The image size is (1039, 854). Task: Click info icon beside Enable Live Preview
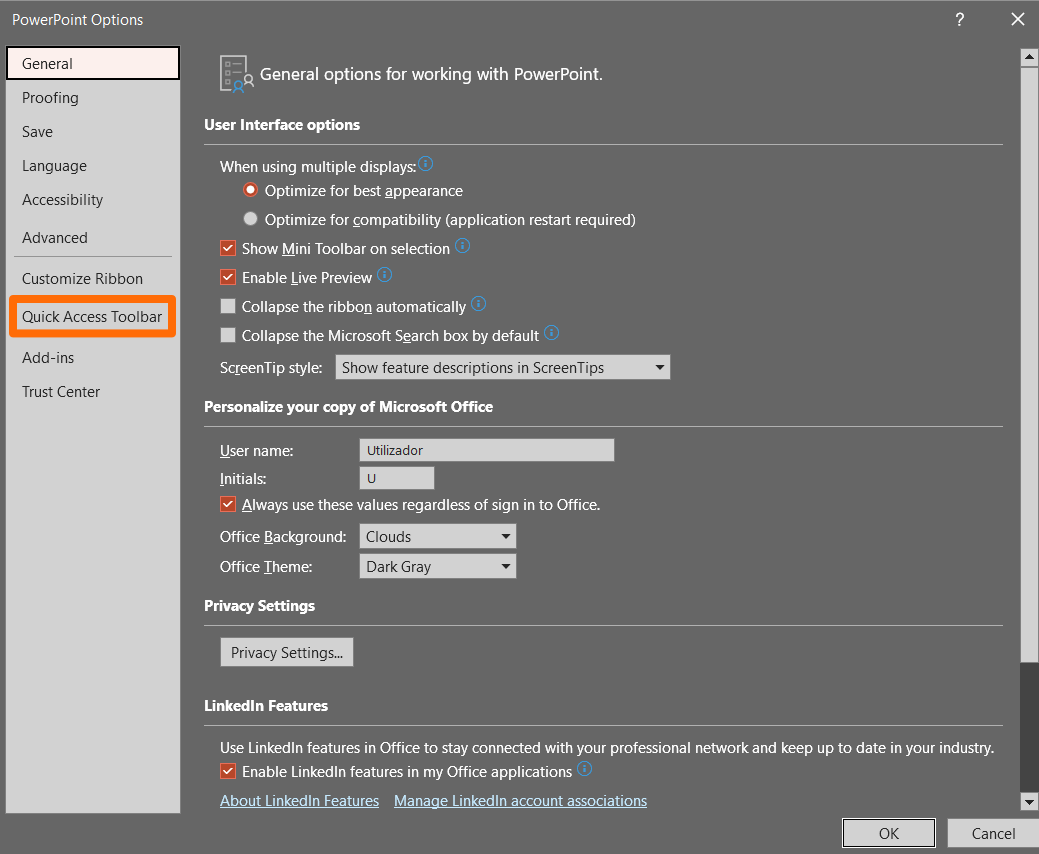(384, 275)
